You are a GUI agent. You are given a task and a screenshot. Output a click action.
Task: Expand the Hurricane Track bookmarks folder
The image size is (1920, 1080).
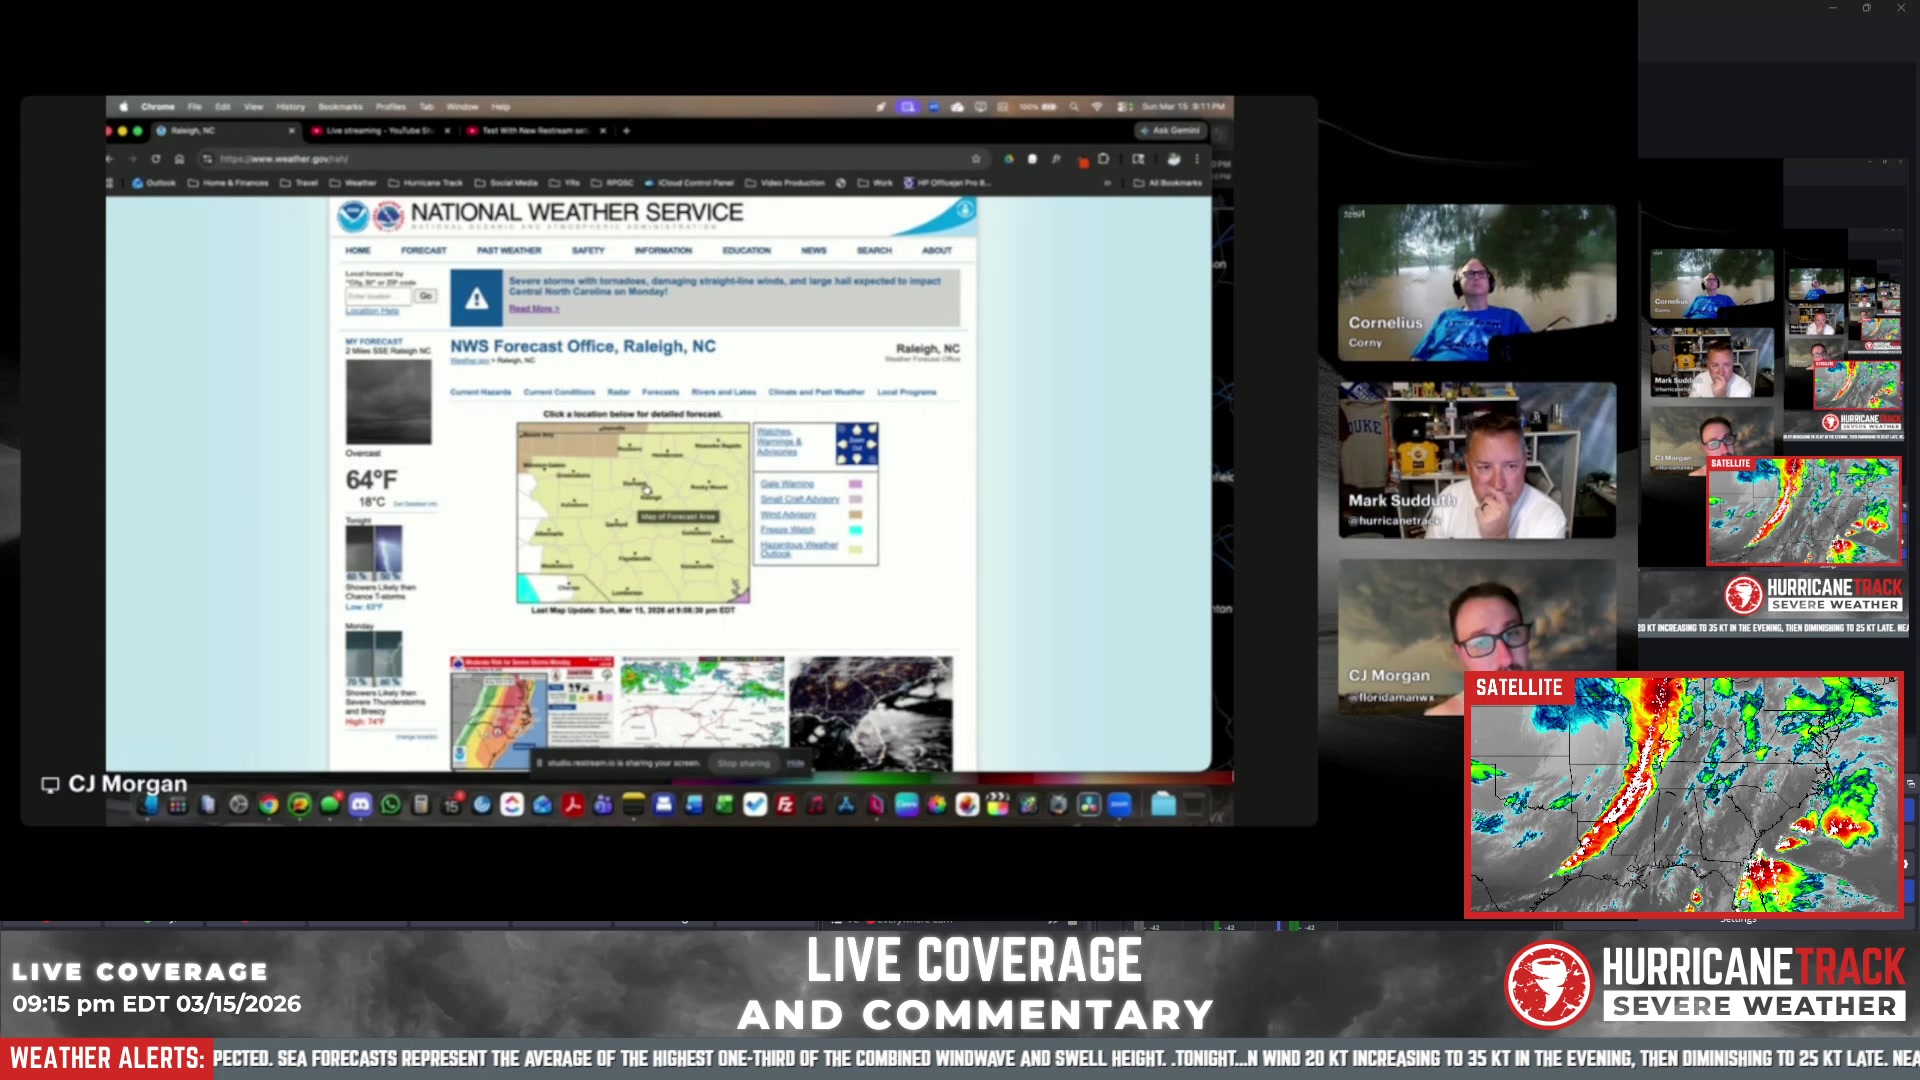point(426,183)
